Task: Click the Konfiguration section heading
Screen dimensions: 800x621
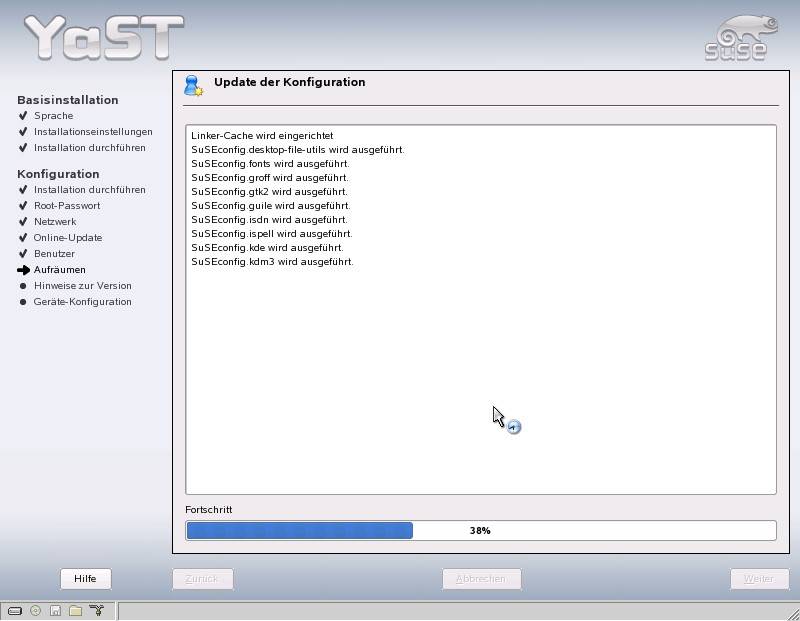Action: click(58, 174)
